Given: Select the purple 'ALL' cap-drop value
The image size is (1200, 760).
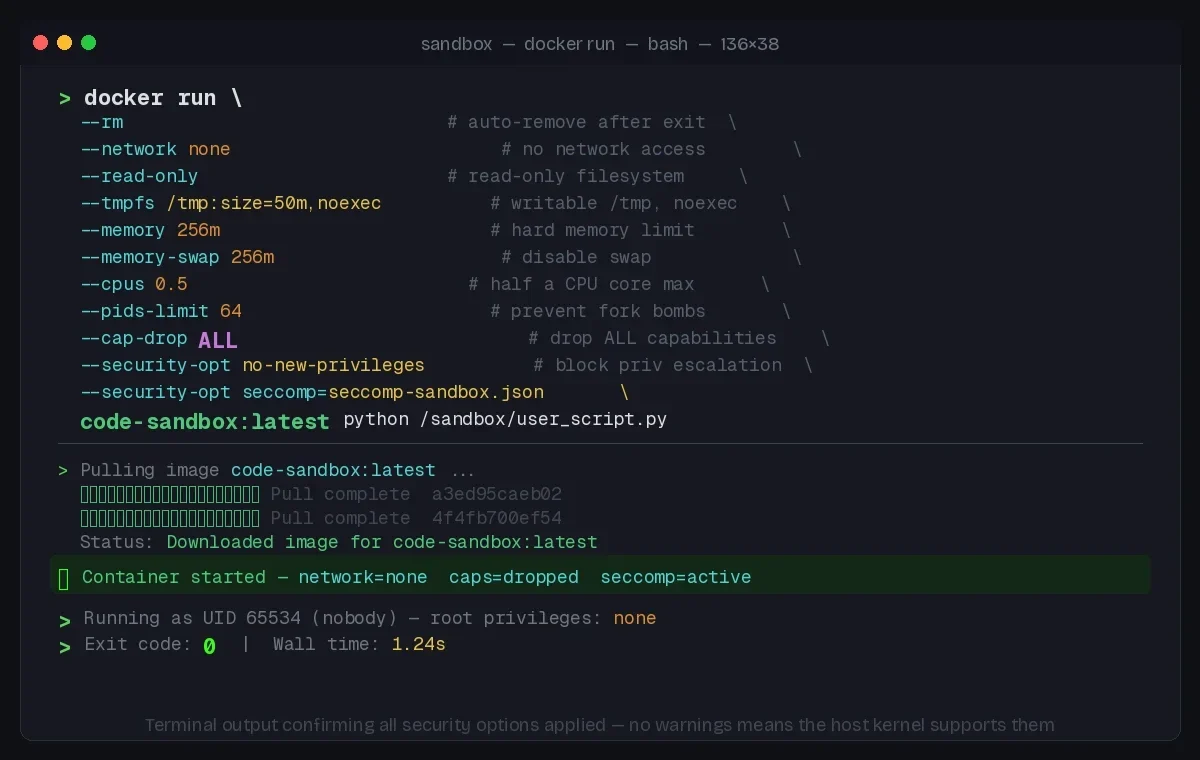Looking at the screenshot, I should [218, 340].
